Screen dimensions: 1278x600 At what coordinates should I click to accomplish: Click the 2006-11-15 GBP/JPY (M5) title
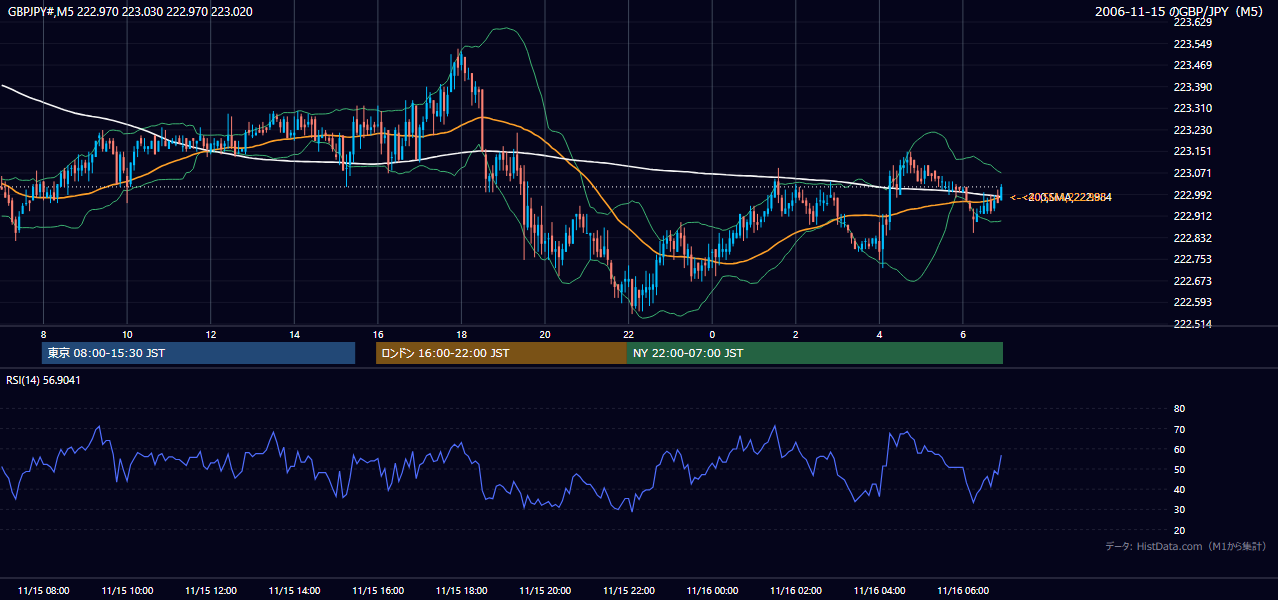[x=1181, y=11]
